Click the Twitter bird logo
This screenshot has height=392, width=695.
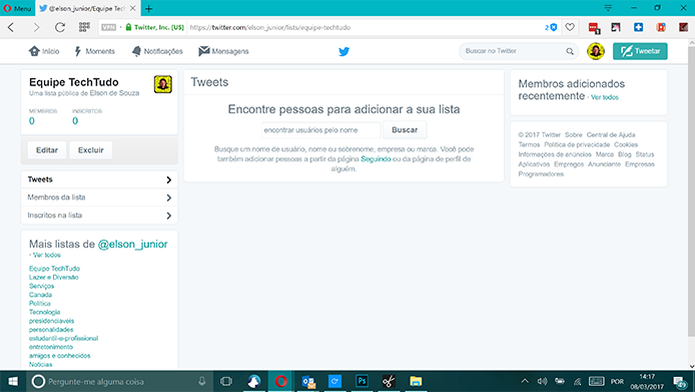coord(344,51)
